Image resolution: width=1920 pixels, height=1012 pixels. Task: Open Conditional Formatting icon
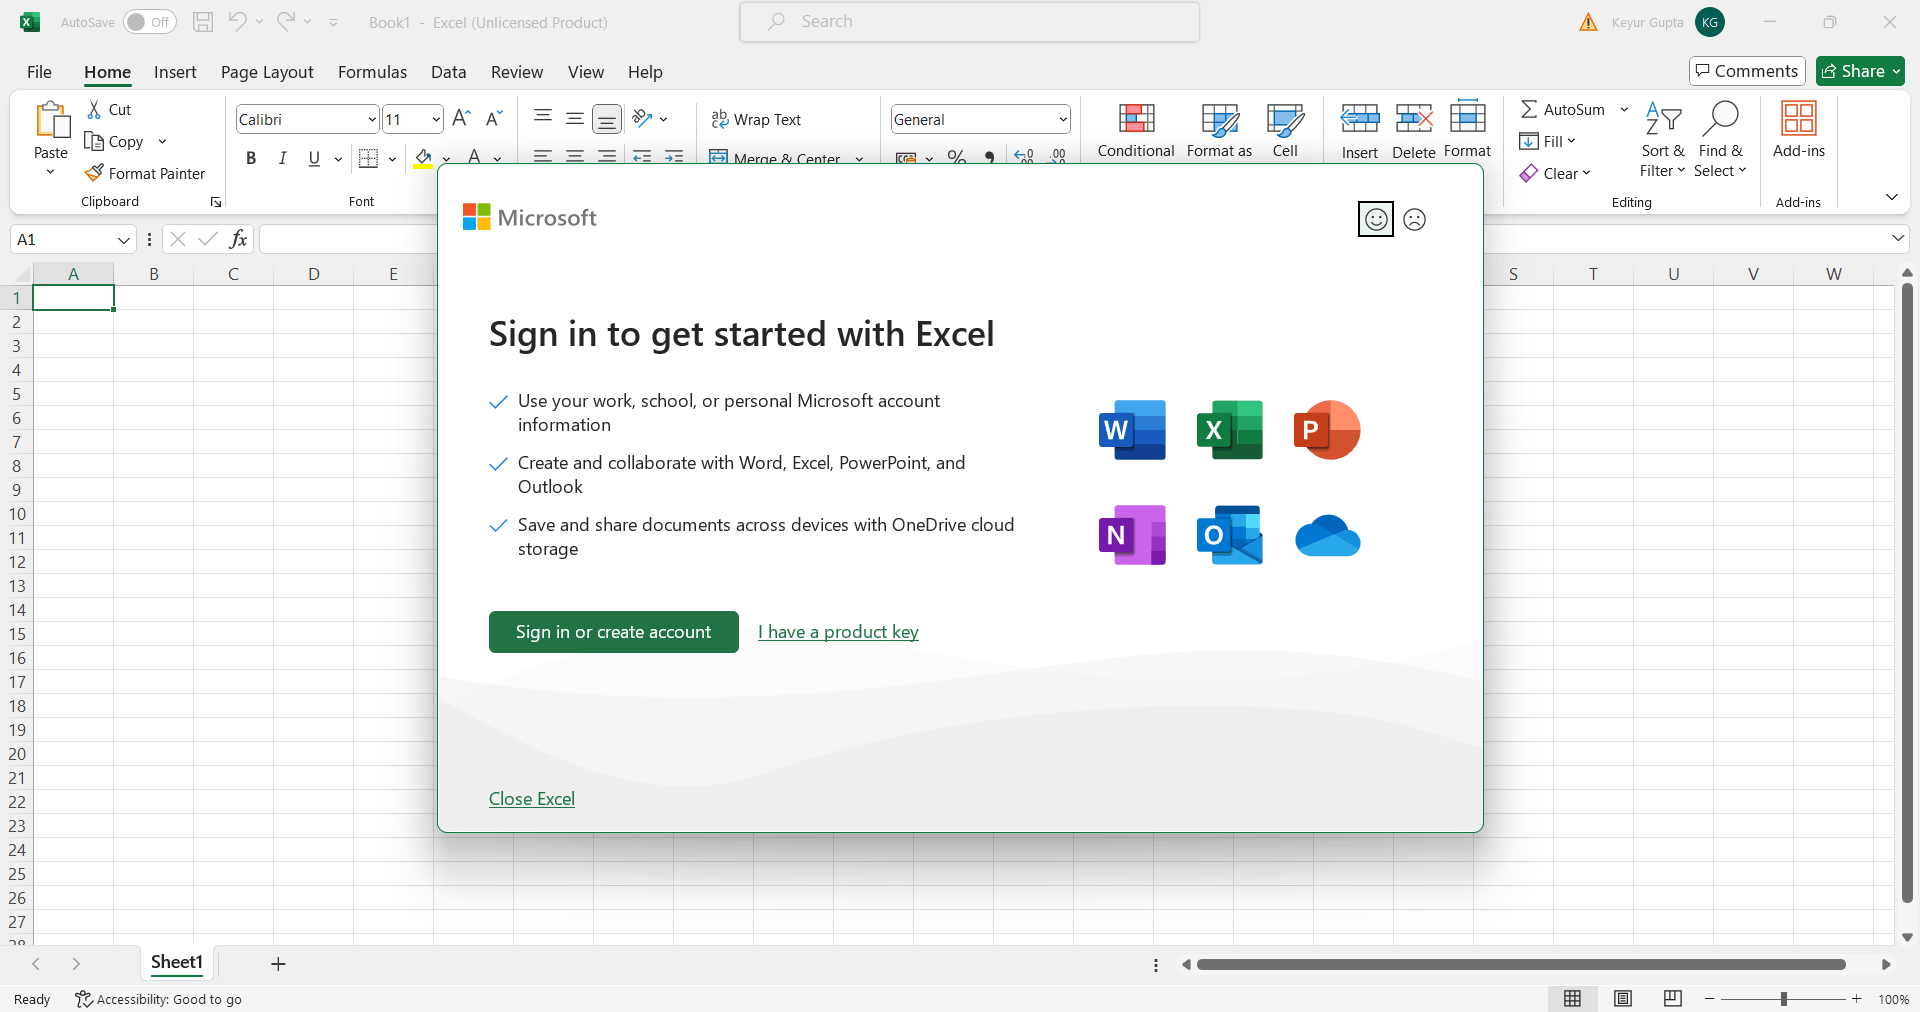click(1136, 119)
